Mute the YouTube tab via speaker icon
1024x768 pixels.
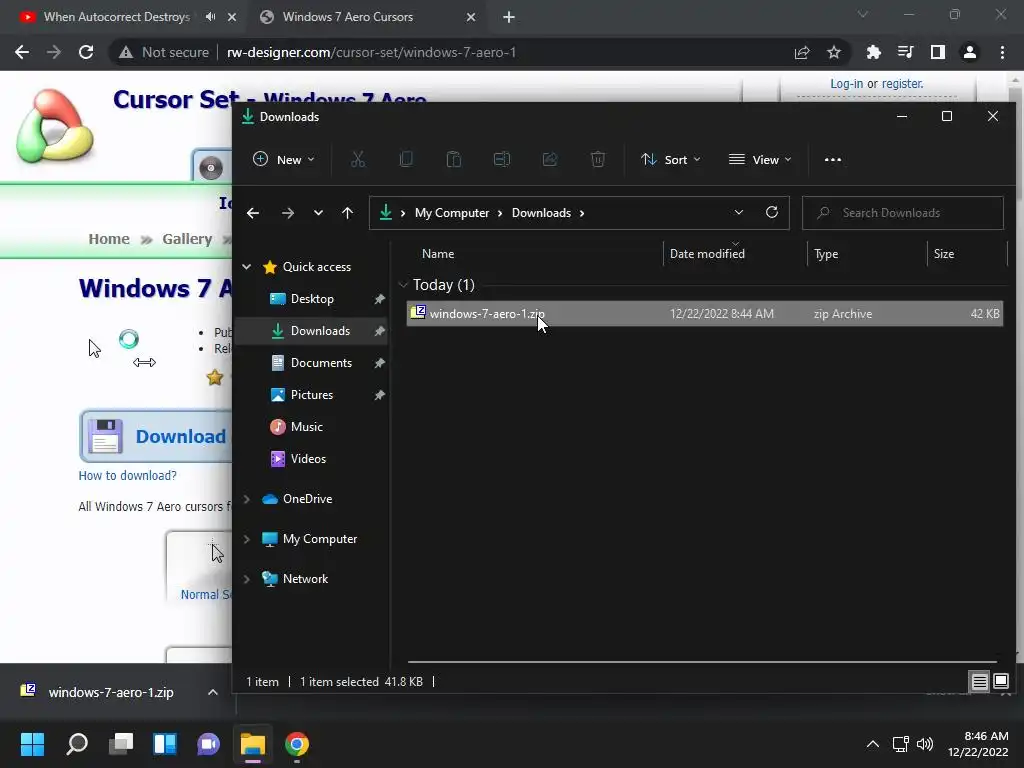pyautogui.click(x=210, y=17)
